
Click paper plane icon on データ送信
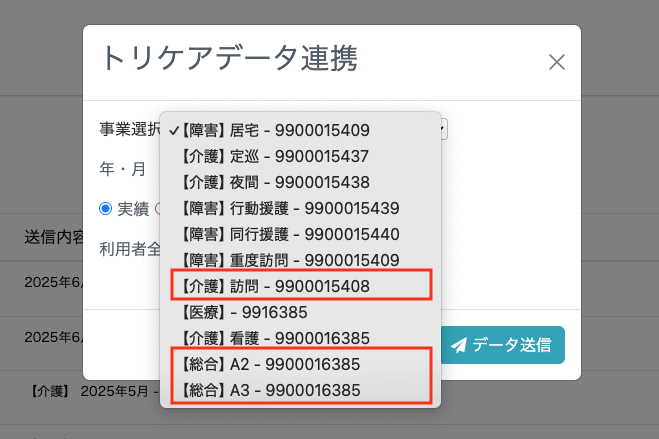tap(459, 345)
